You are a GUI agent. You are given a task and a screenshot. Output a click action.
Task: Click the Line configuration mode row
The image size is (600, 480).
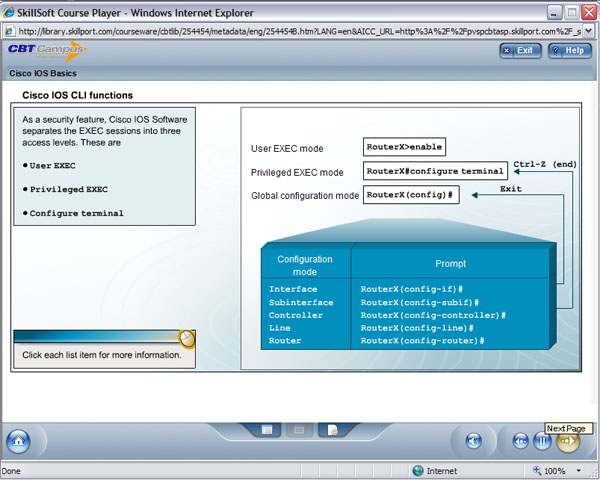click(280, 328)
